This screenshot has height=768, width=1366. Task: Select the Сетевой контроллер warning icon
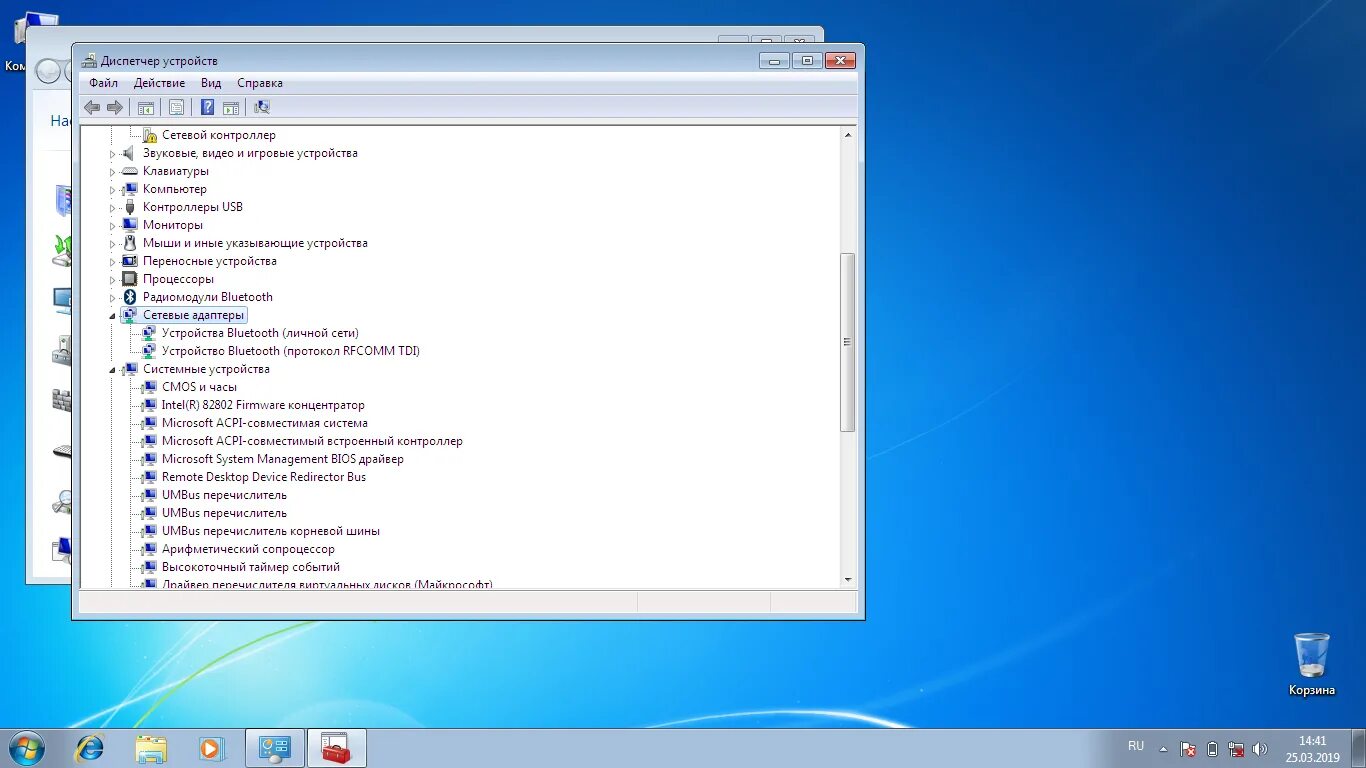coord(149,135)
